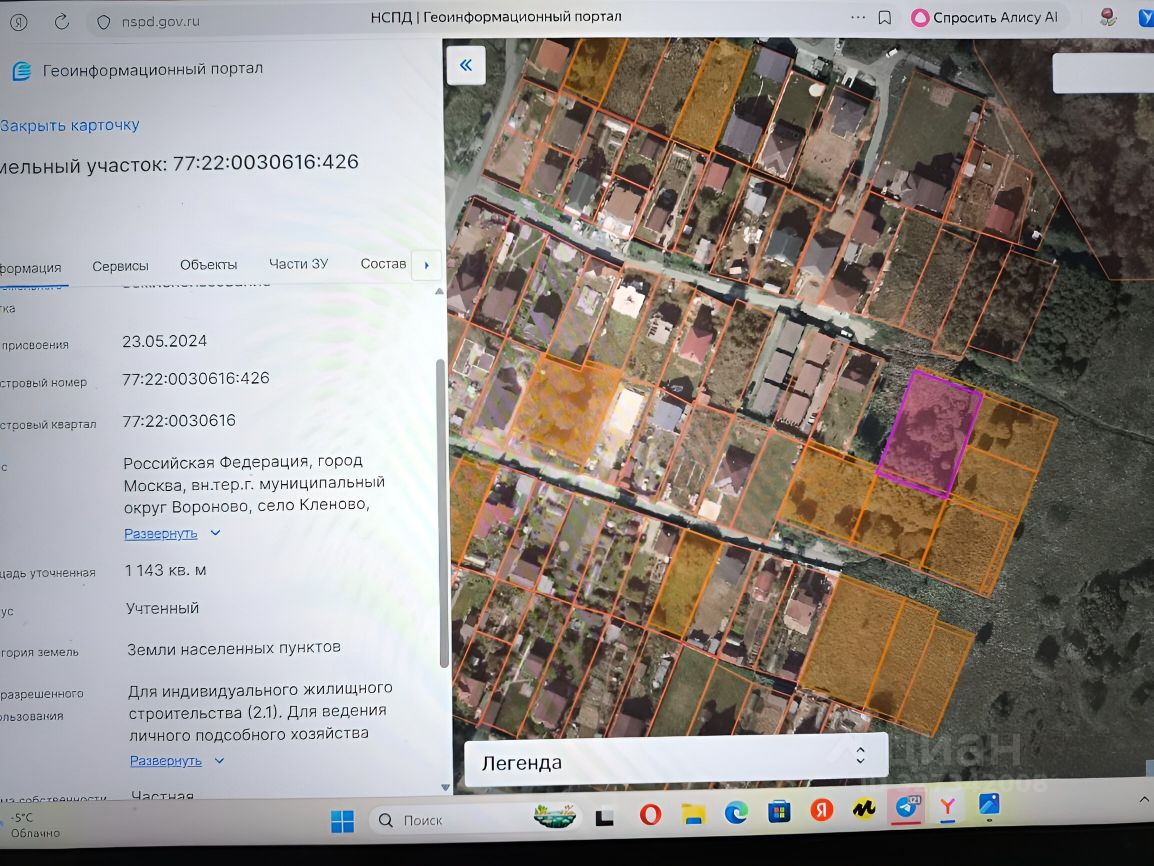1154x866 pixels.
Task: Click the Geoportal logo icon
Action: coord(22,71)
